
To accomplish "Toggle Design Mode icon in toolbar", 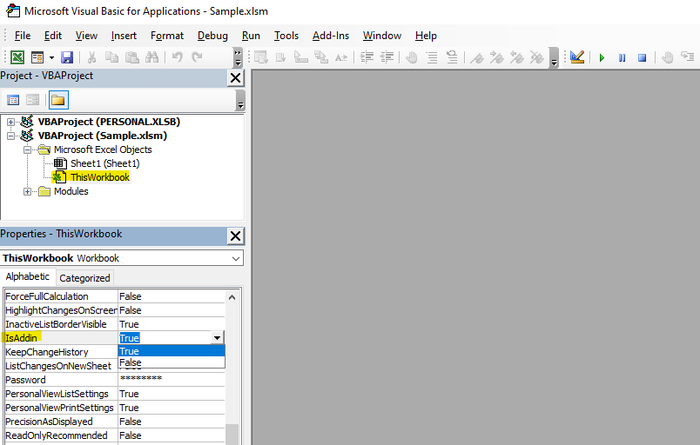I will [x=577, y=58].
